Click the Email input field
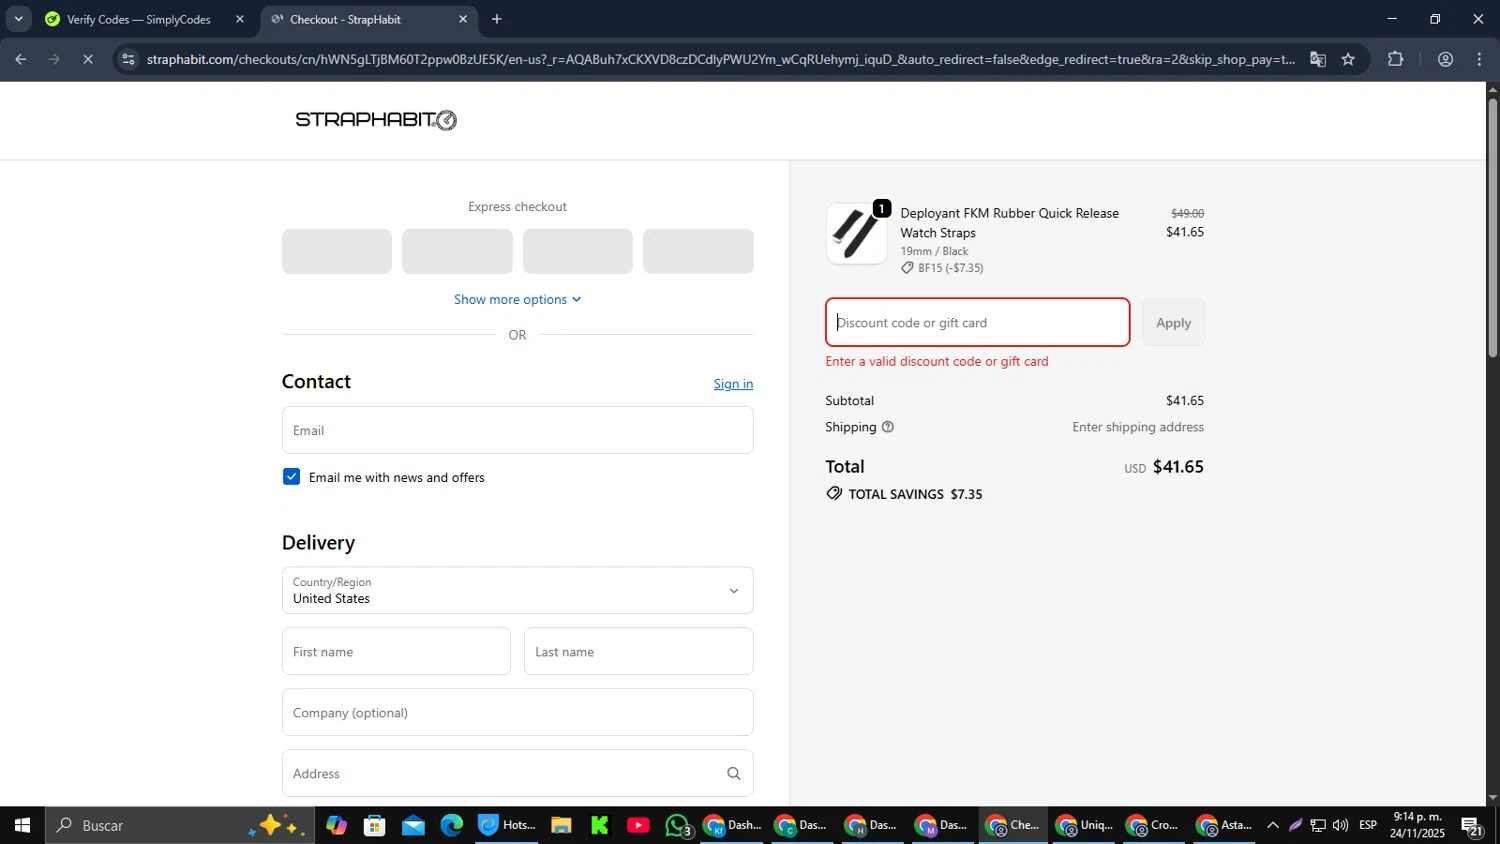This screenshot has height=844, width=1500. tap(517, 430)
